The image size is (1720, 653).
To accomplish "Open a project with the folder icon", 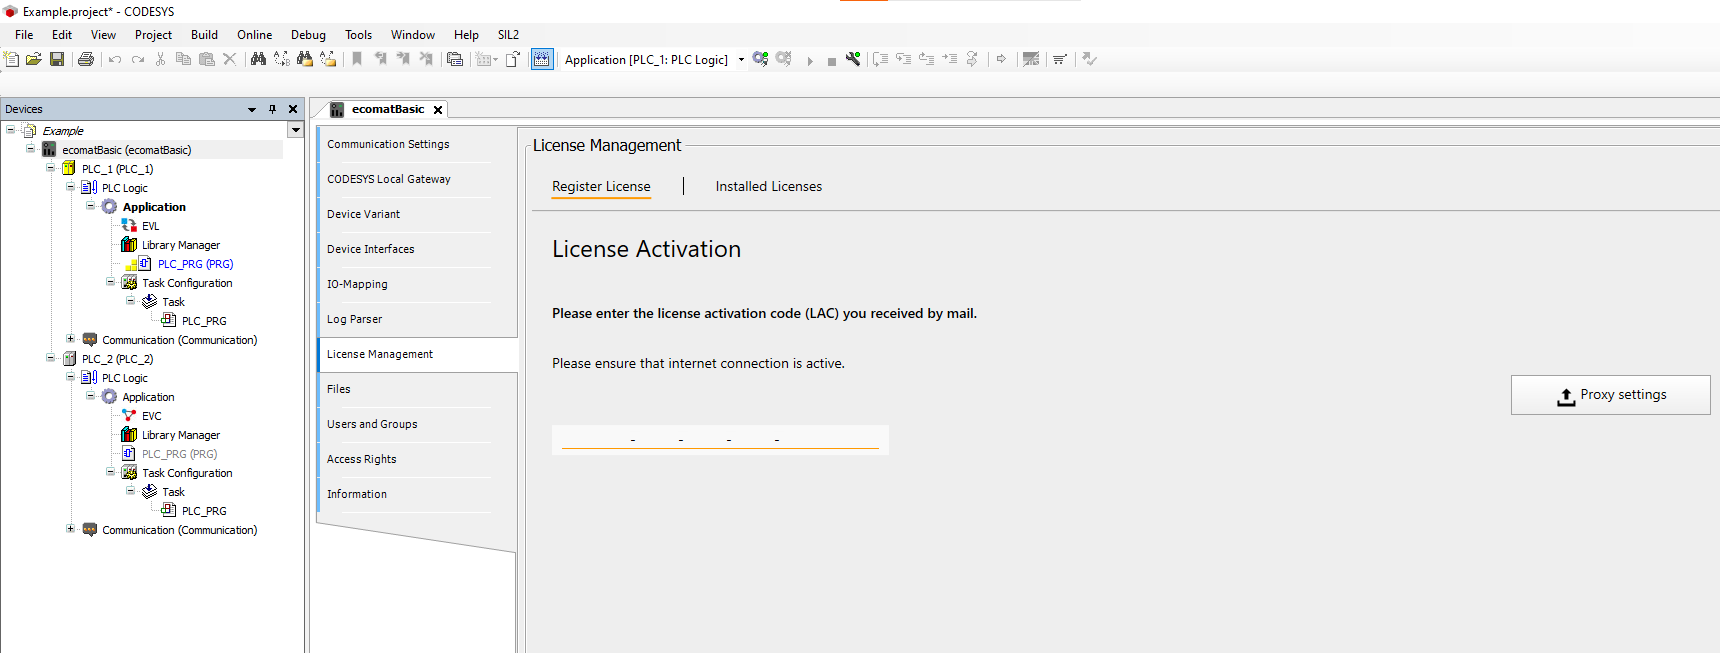I will [34, 59].
